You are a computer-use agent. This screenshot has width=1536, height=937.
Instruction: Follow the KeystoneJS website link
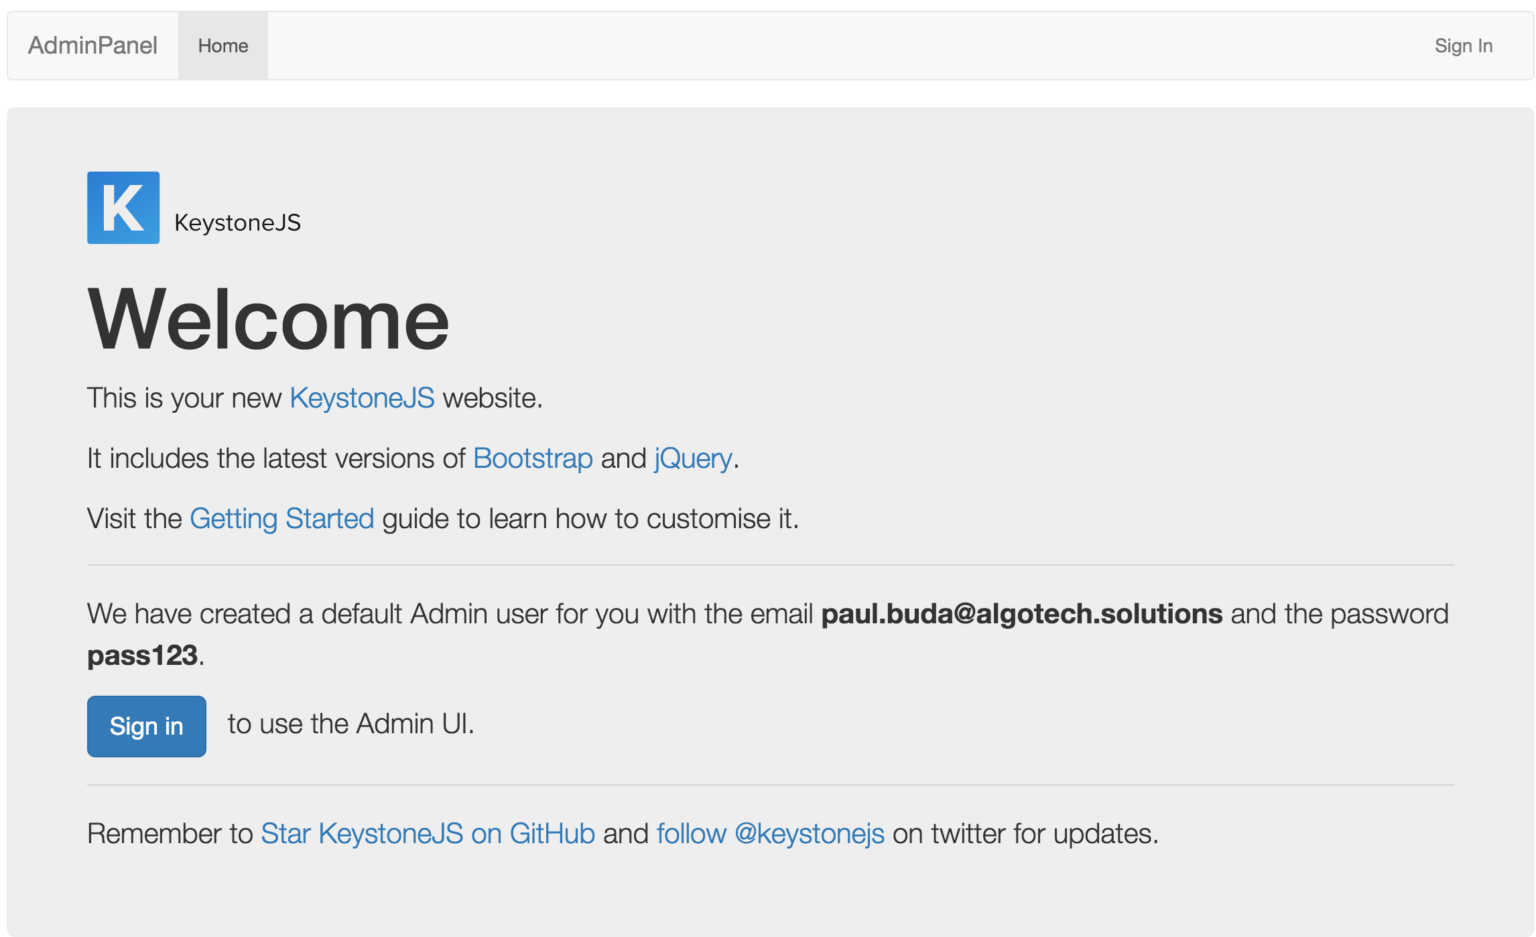click(x=362, y=398)
